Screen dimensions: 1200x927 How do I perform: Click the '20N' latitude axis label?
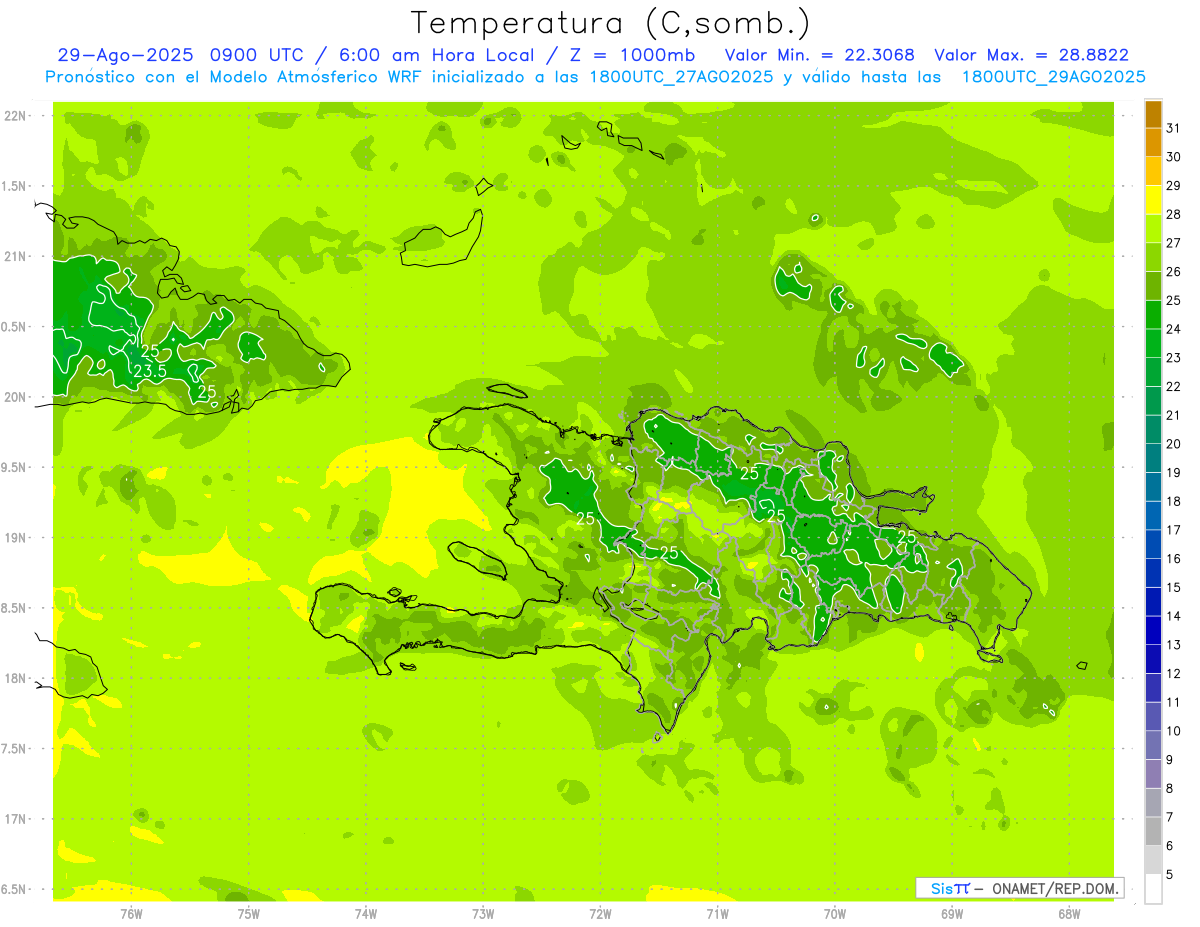[14, 397]
